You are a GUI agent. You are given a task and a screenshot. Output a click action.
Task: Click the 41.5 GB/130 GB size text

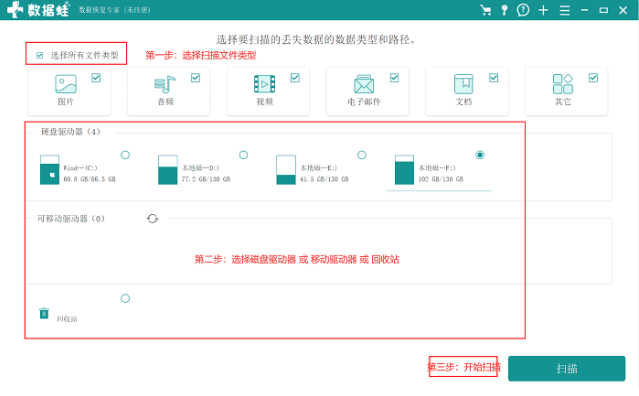point(324,179)
